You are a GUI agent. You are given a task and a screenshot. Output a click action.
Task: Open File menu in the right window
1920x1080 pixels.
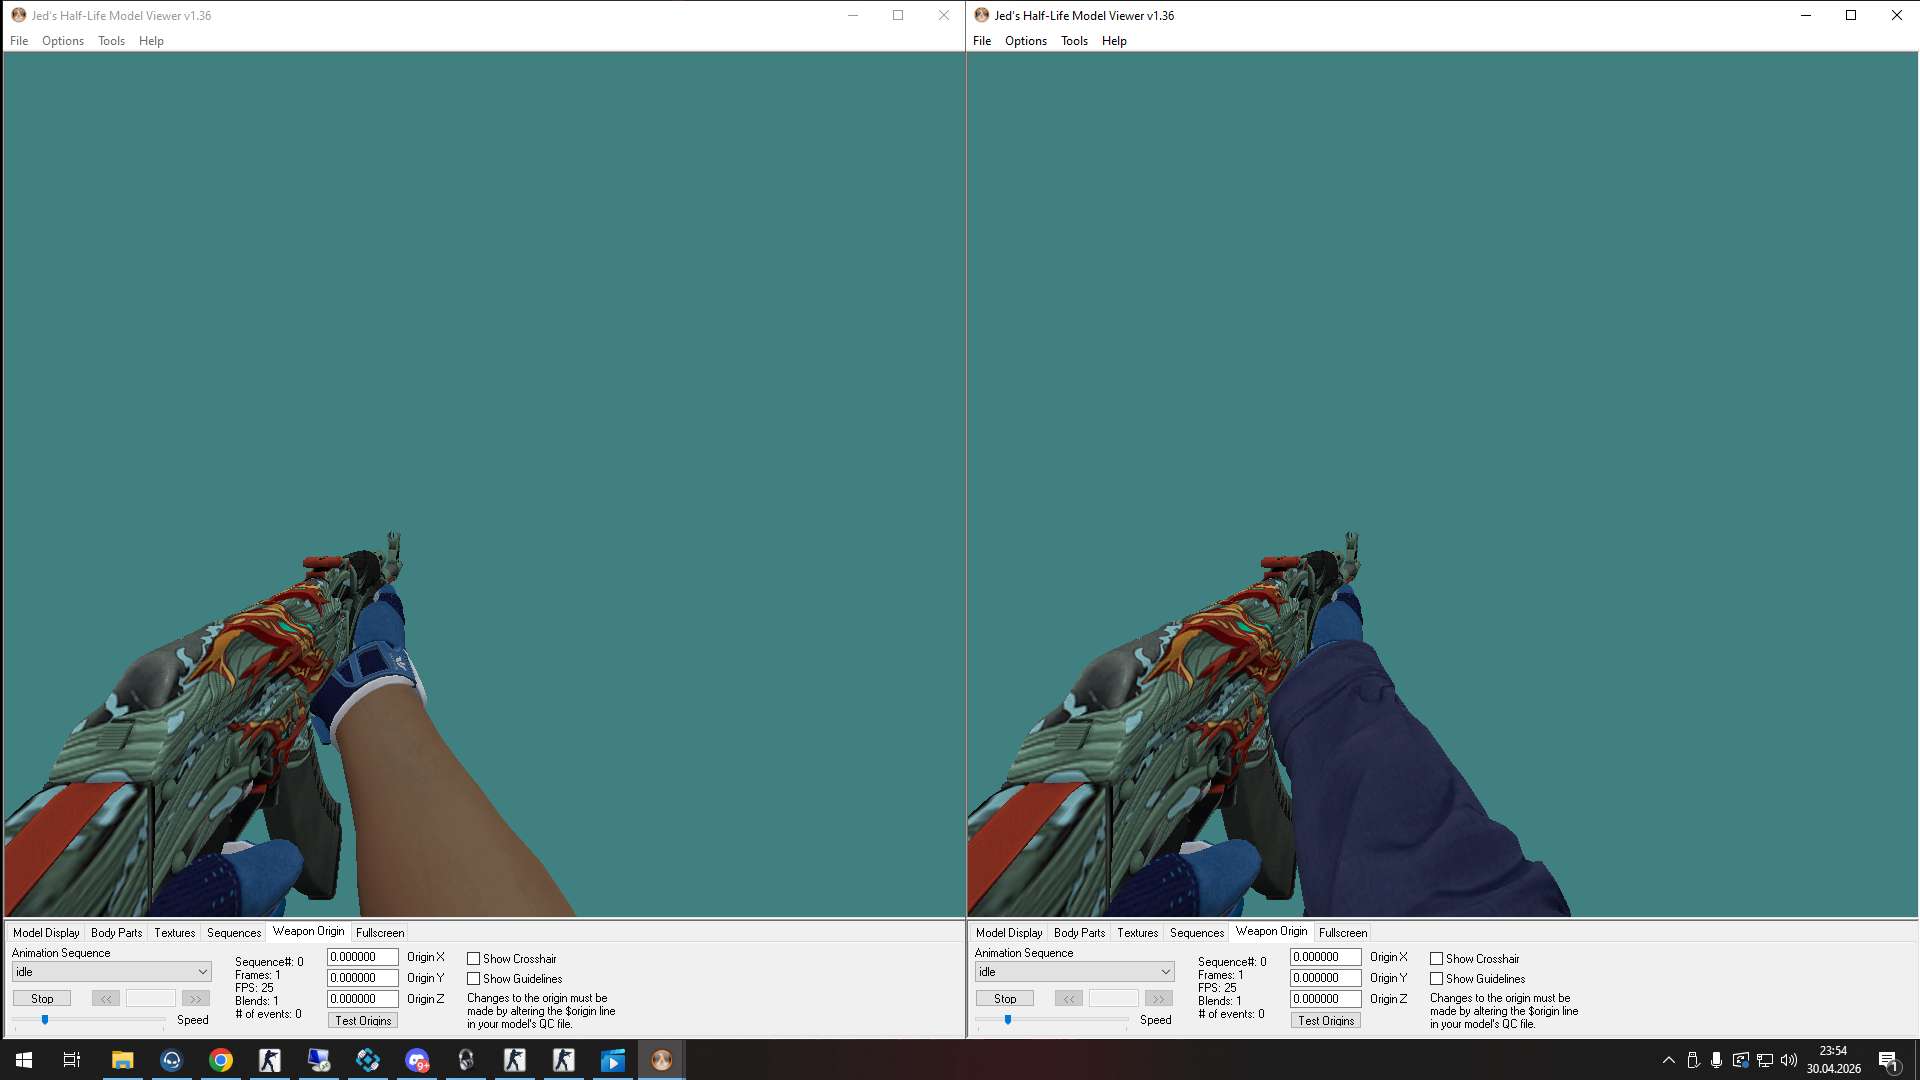(x=982, y=41)
